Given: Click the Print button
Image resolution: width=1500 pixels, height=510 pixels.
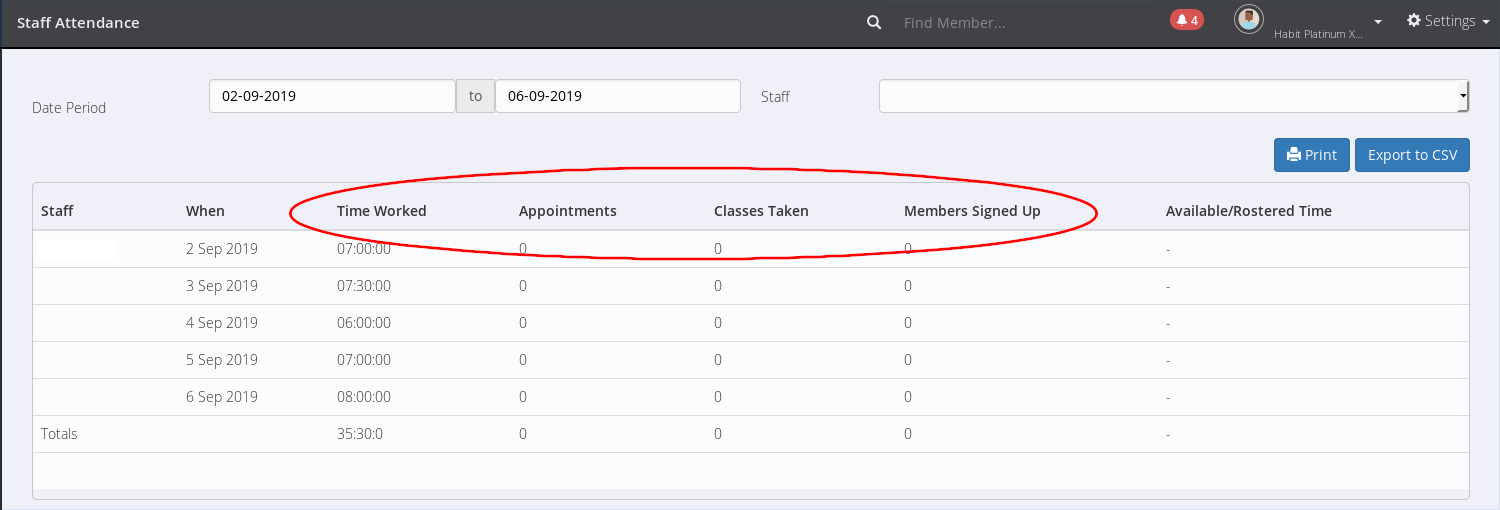Looking at the screenshot, I should click(1311, 155).
